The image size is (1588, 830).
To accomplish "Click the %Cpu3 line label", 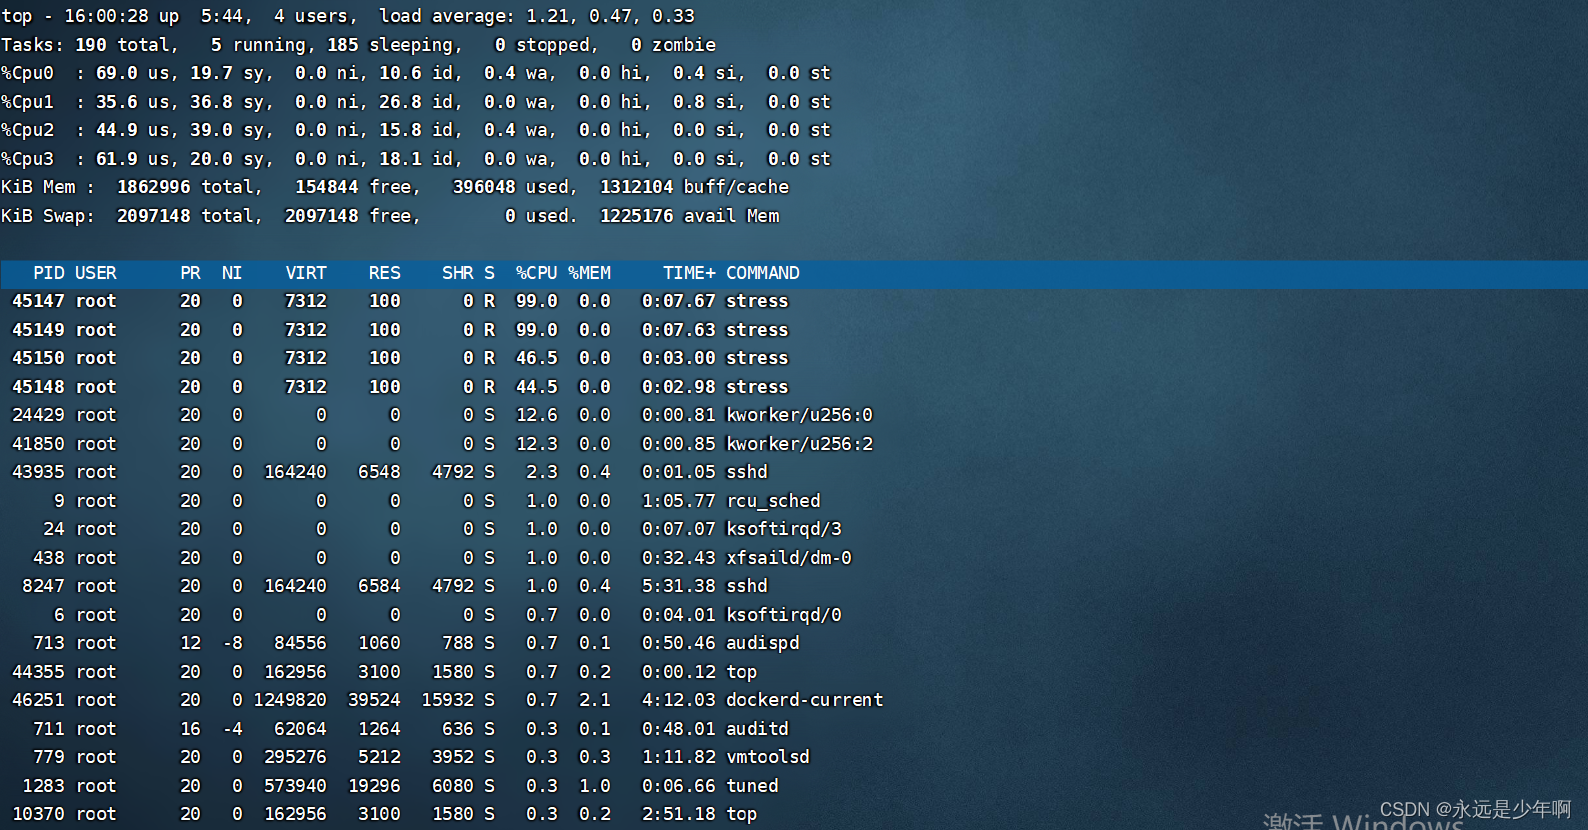I will pos(28,159).
